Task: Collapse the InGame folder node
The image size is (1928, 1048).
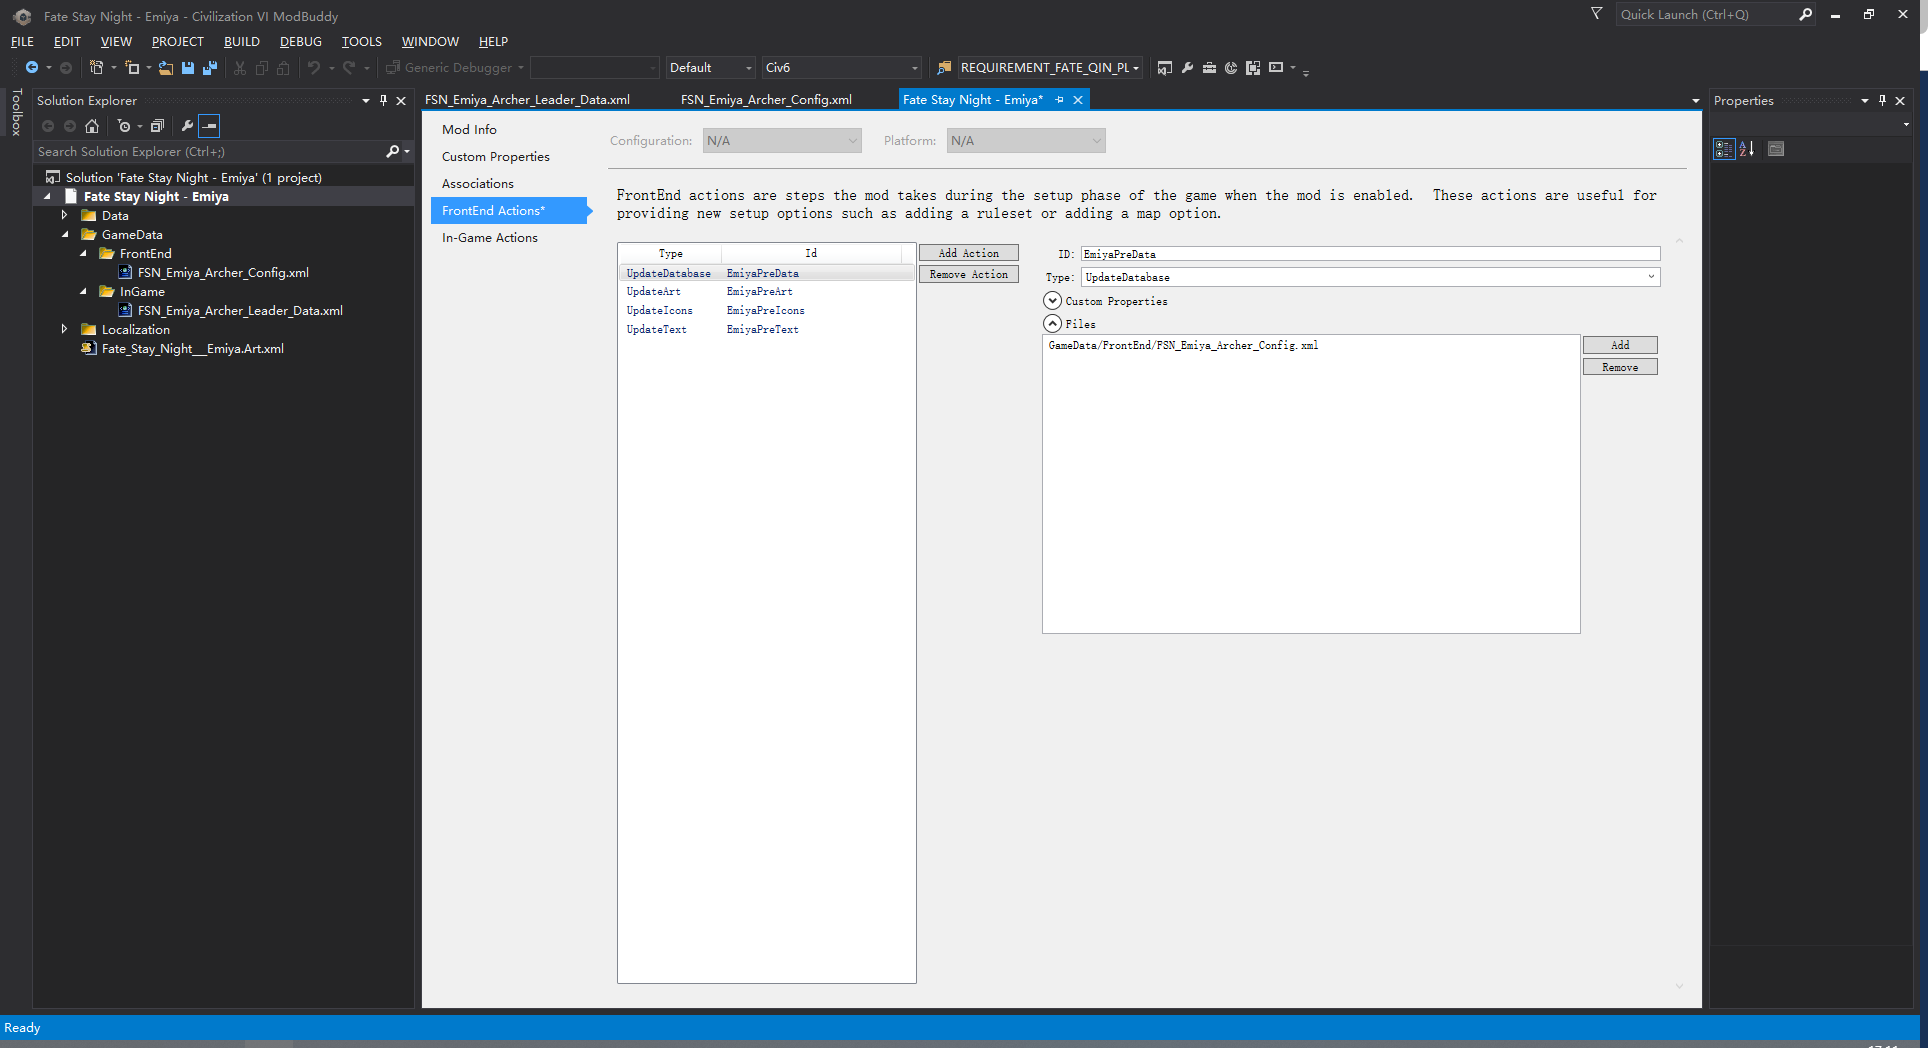Action: 83,292
